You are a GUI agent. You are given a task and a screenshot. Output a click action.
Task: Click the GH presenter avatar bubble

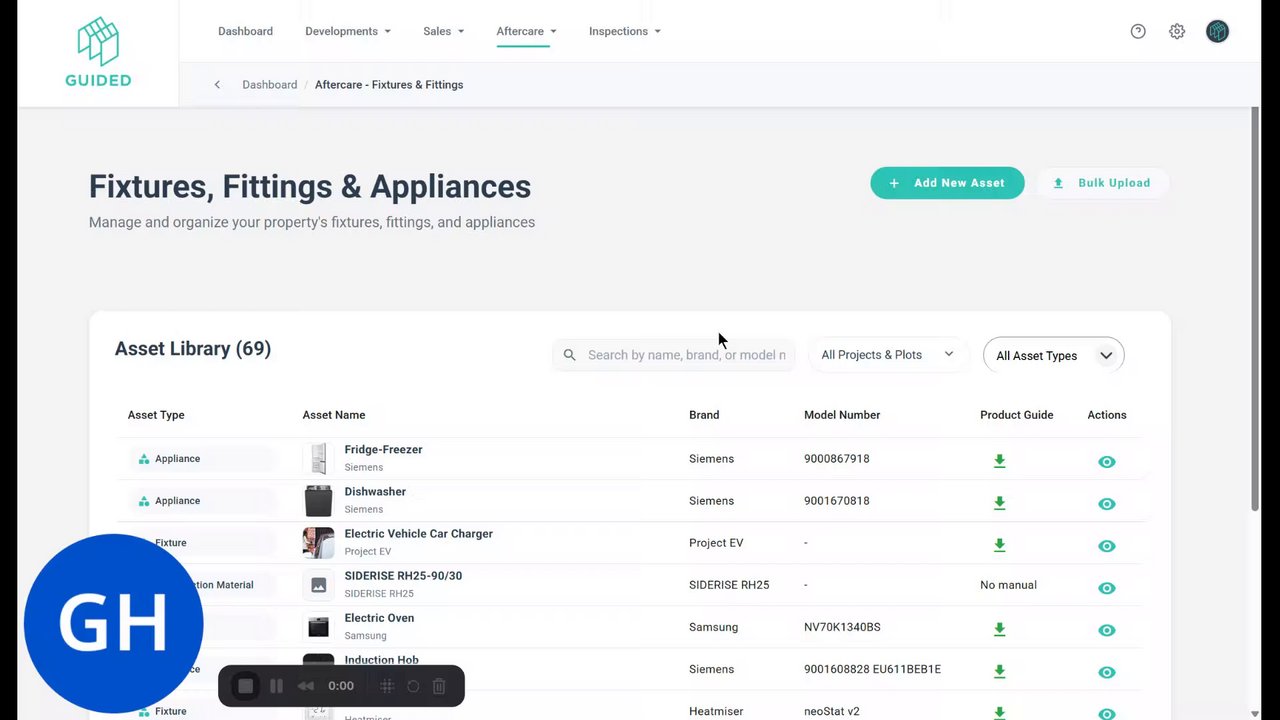(113, 623)
